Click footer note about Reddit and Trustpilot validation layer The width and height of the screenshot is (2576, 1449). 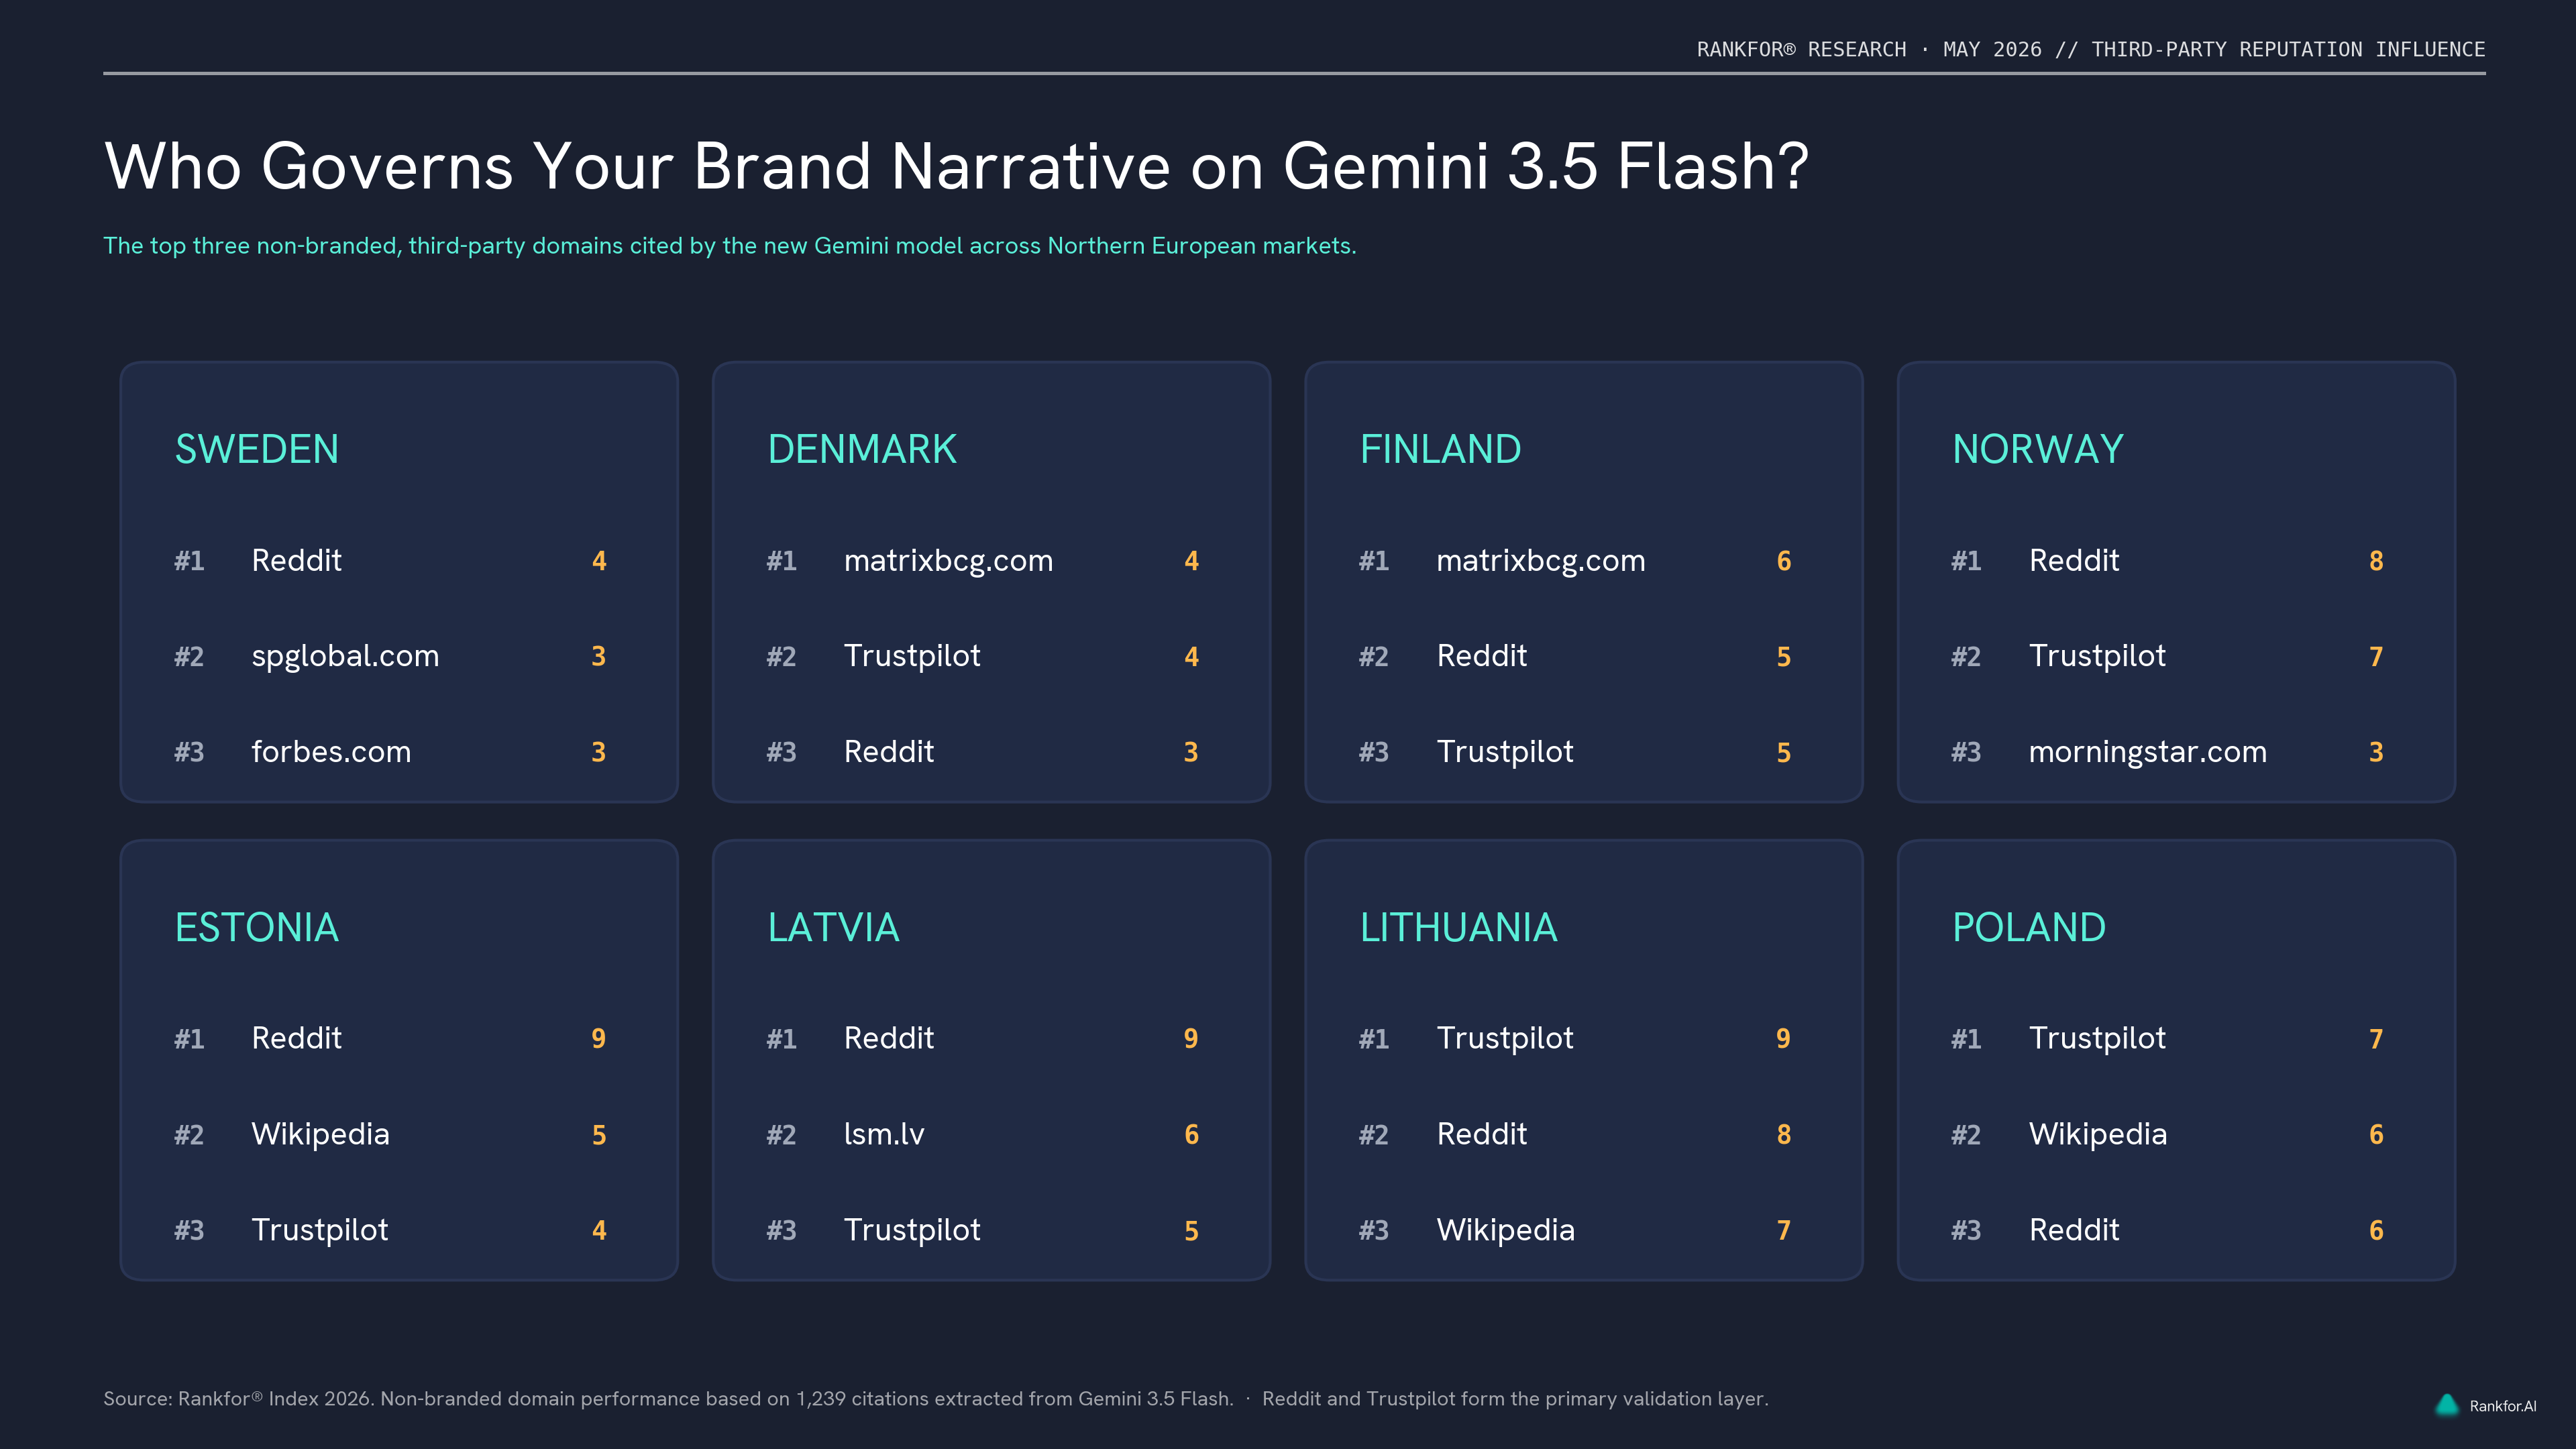pos(1515,1399)
